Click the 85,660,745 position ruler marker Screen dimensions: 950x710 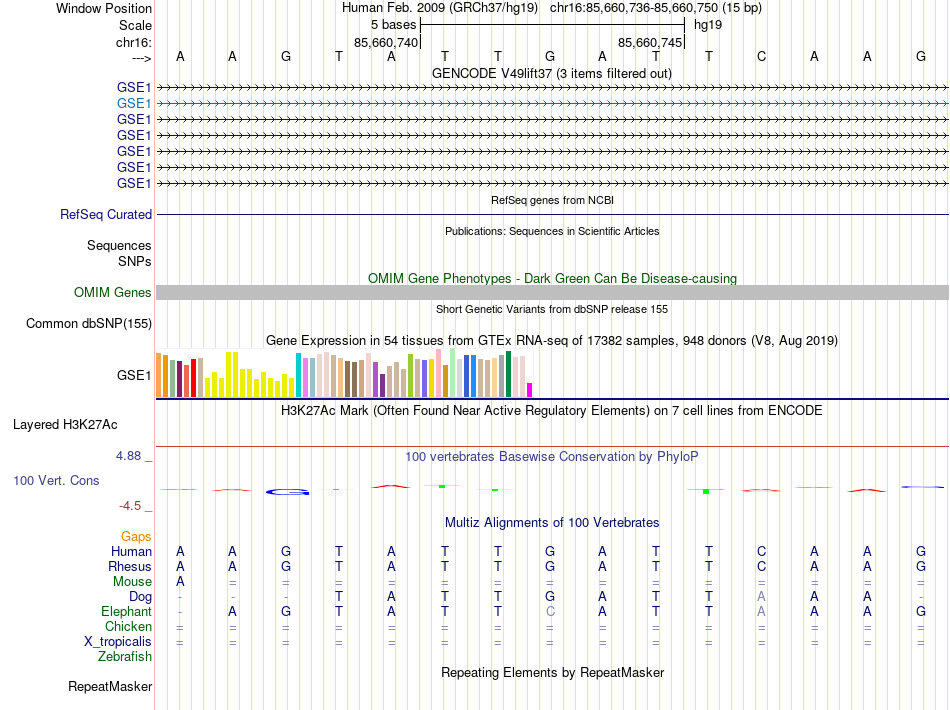pos(650,42)
